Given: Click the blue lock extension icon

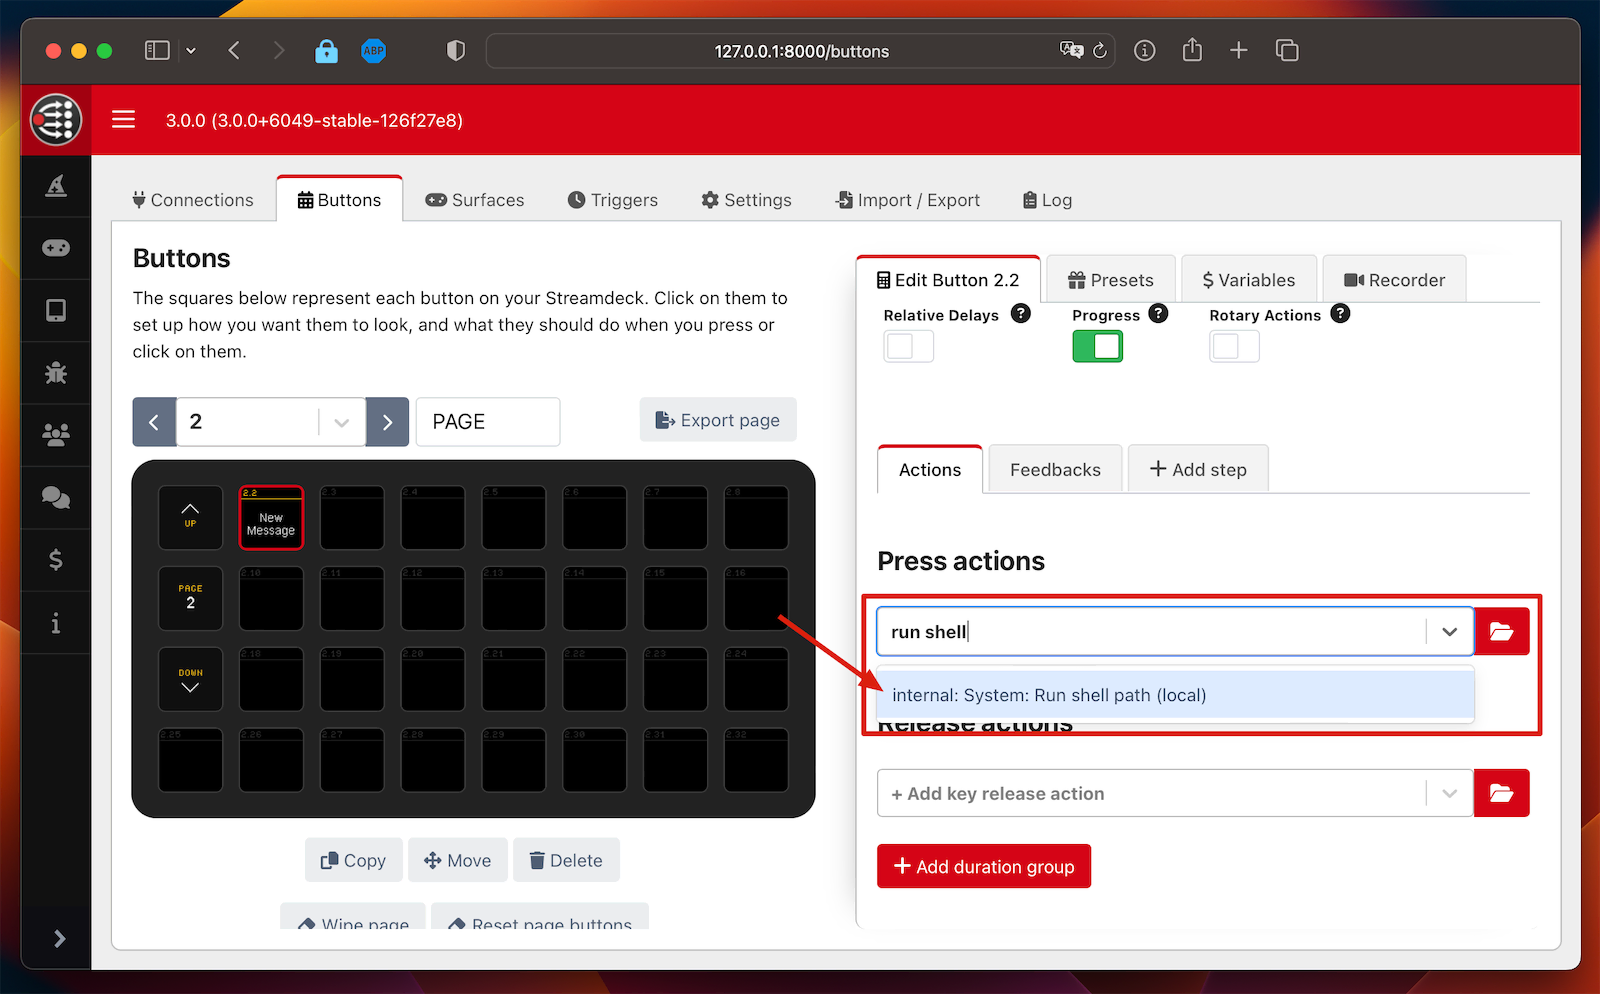Looking at the screenshot, I should tap(326, 50).
